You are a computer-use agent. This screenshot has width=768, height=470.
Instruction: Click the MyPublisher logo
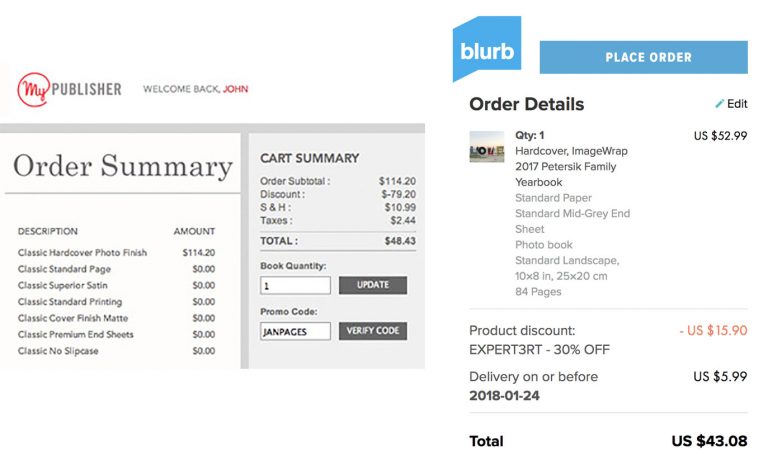tap(70, 89)
